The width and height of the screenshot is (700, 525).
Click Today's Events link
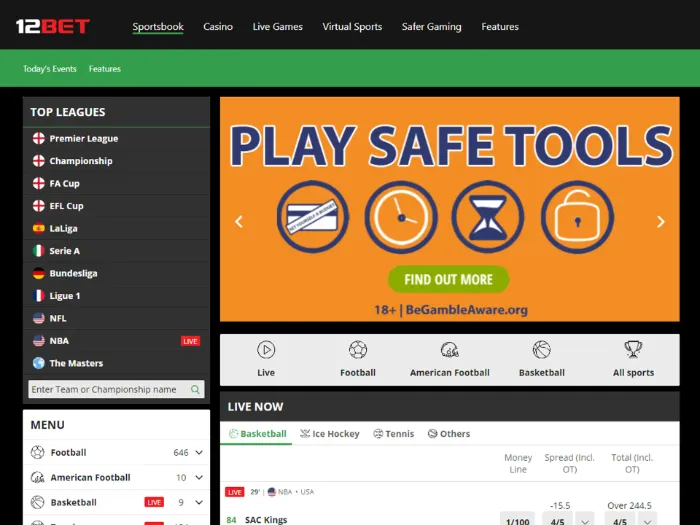(50, 69)
